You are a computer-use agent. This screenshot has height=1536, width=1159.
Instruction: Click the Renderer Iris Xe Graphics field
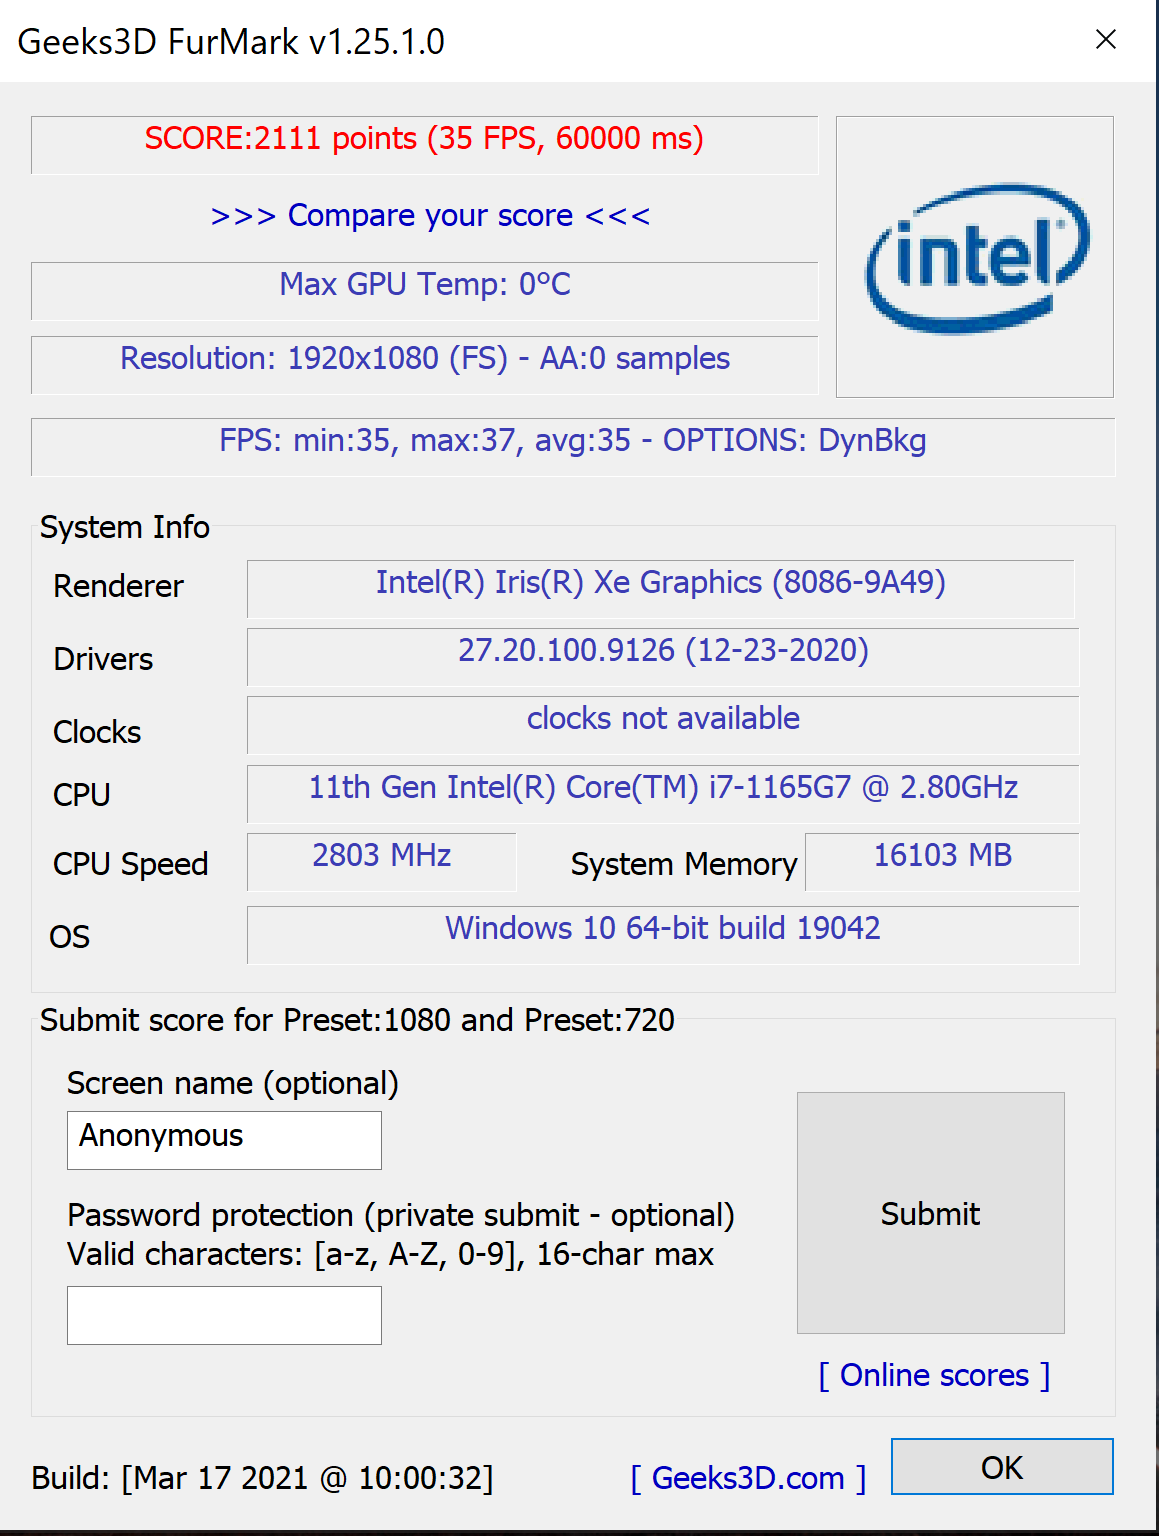coord(660,589)
